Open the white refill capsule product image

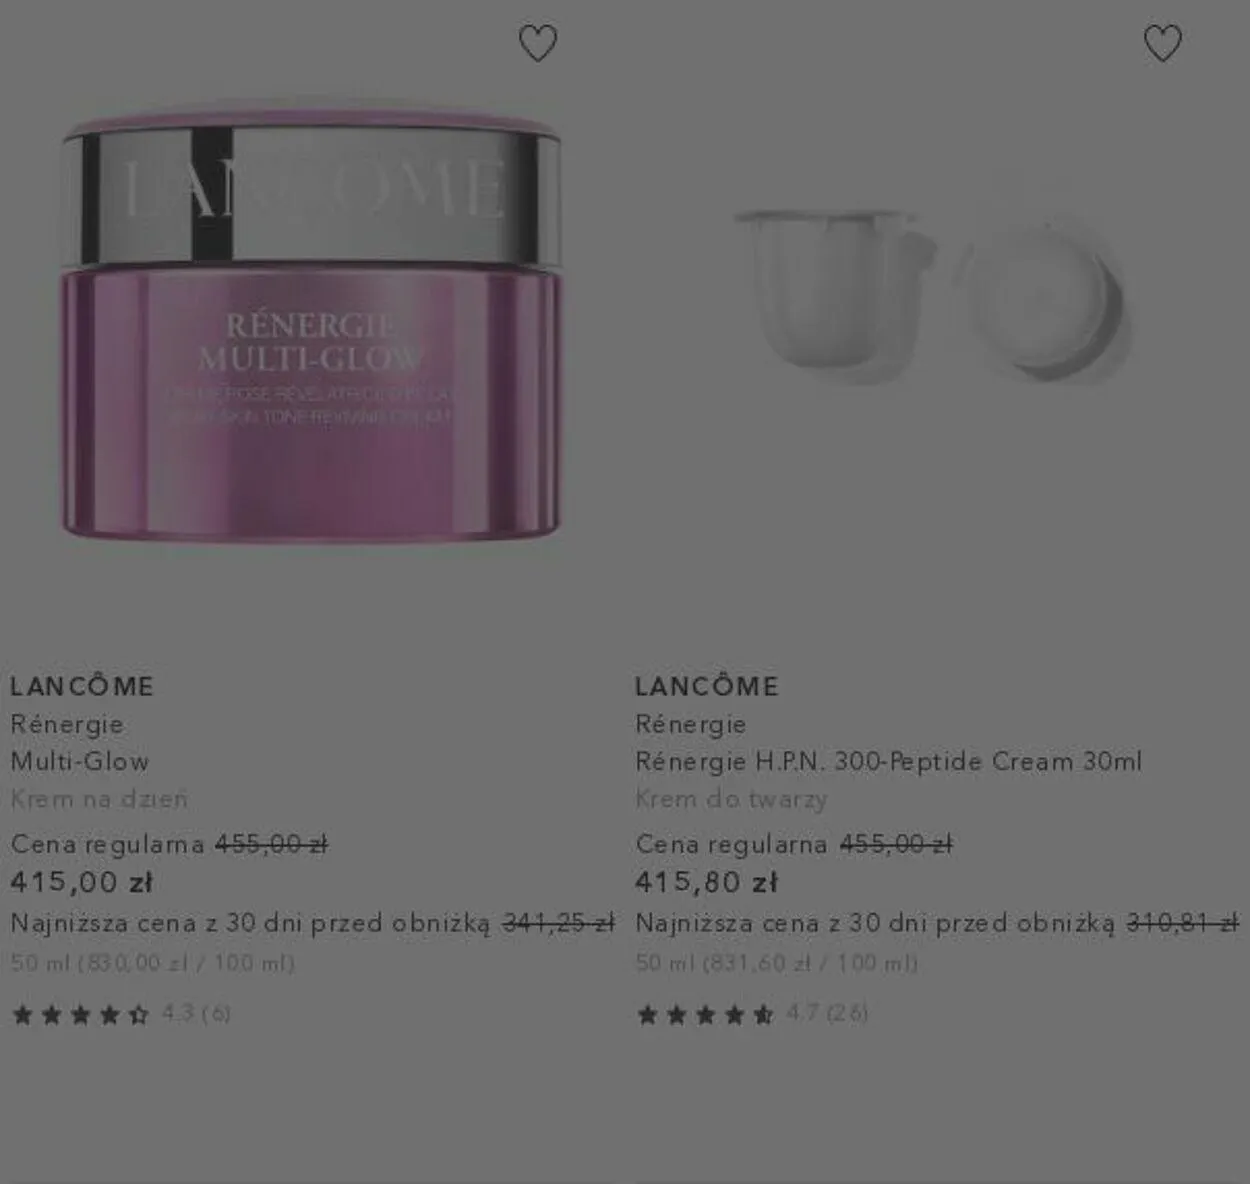point(933,295)
